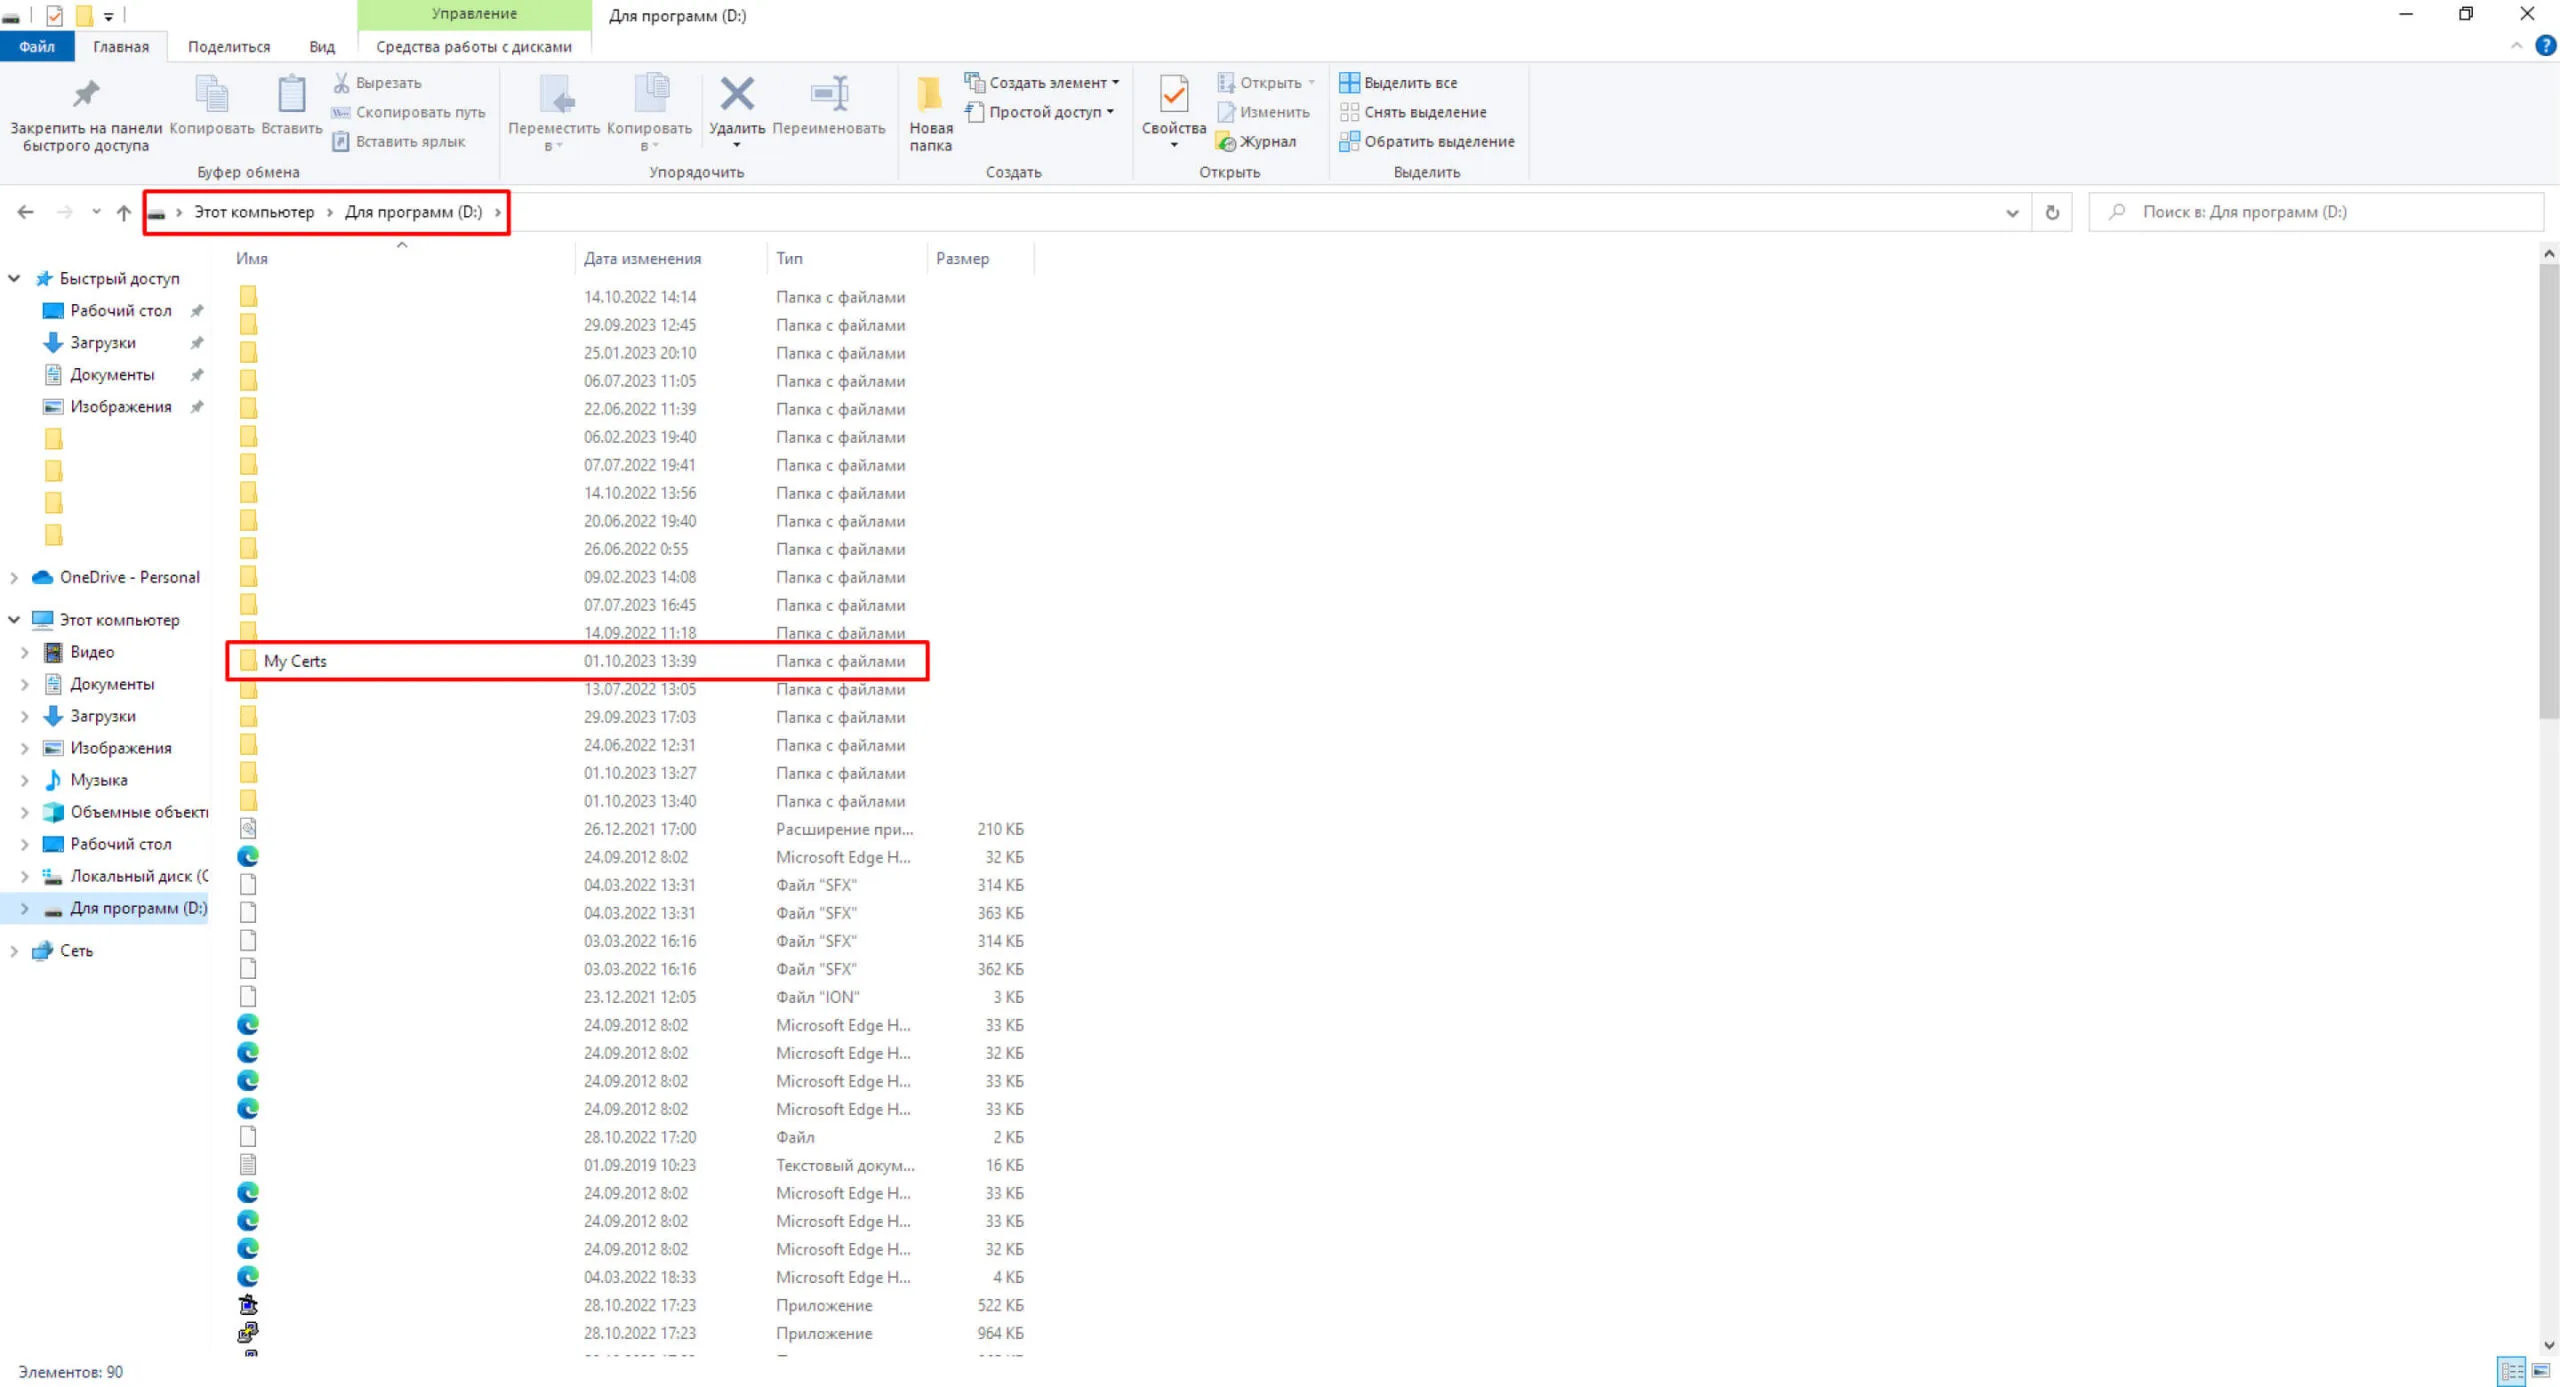Image resolution: width=2560 pixels, height=1387 pixels.
Task: Go up one level with the arrow
Action: [x=124, y=212]
